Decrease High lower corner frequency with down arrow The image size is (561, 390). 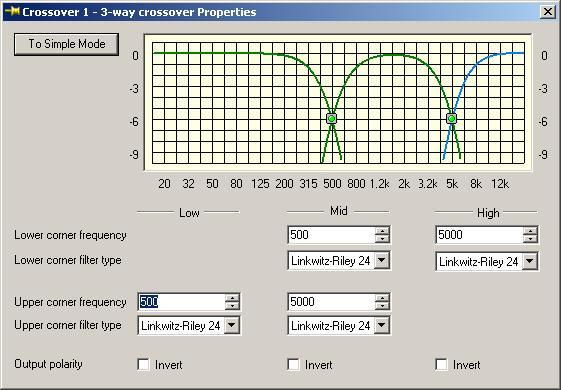tap(530, 239)
